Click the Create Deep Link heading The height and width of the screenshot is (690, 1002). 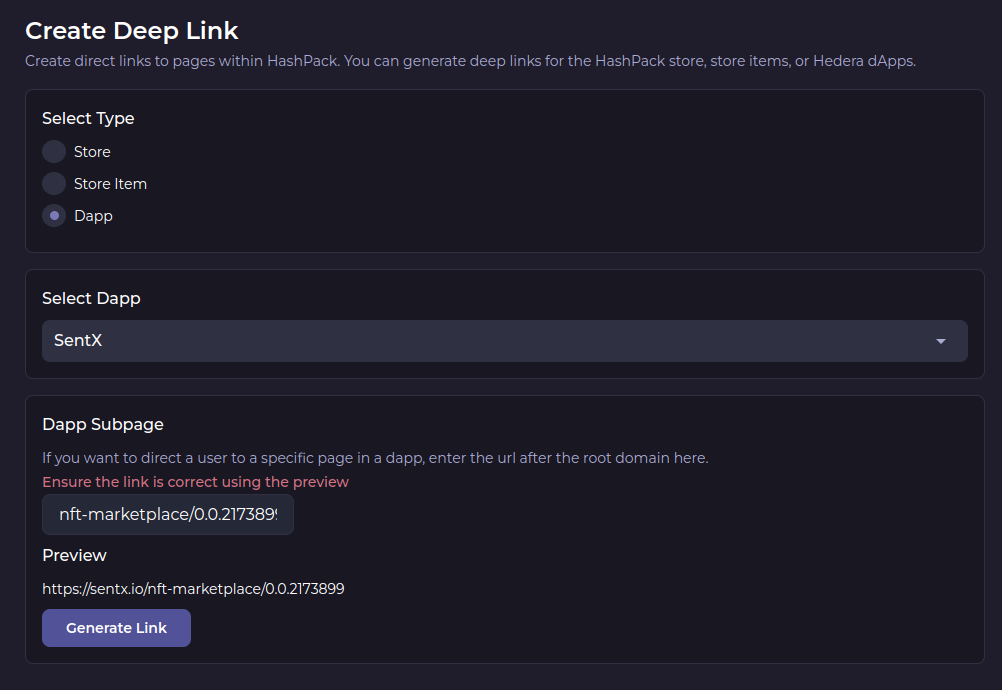coord(132,31)
